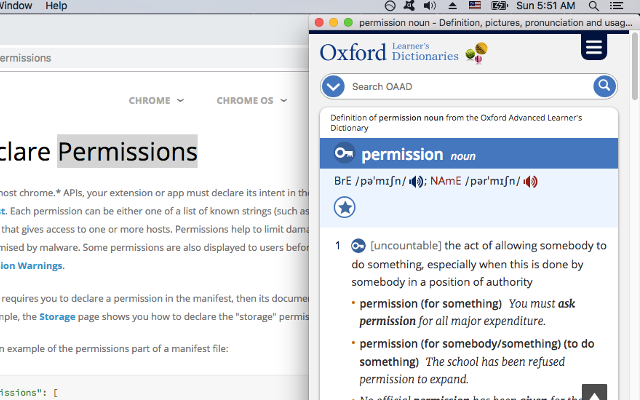This screenshot has width=640, height=400.
Task: Expand the dictionary selector chevron in search bar
Action: (x=333, y=87)
